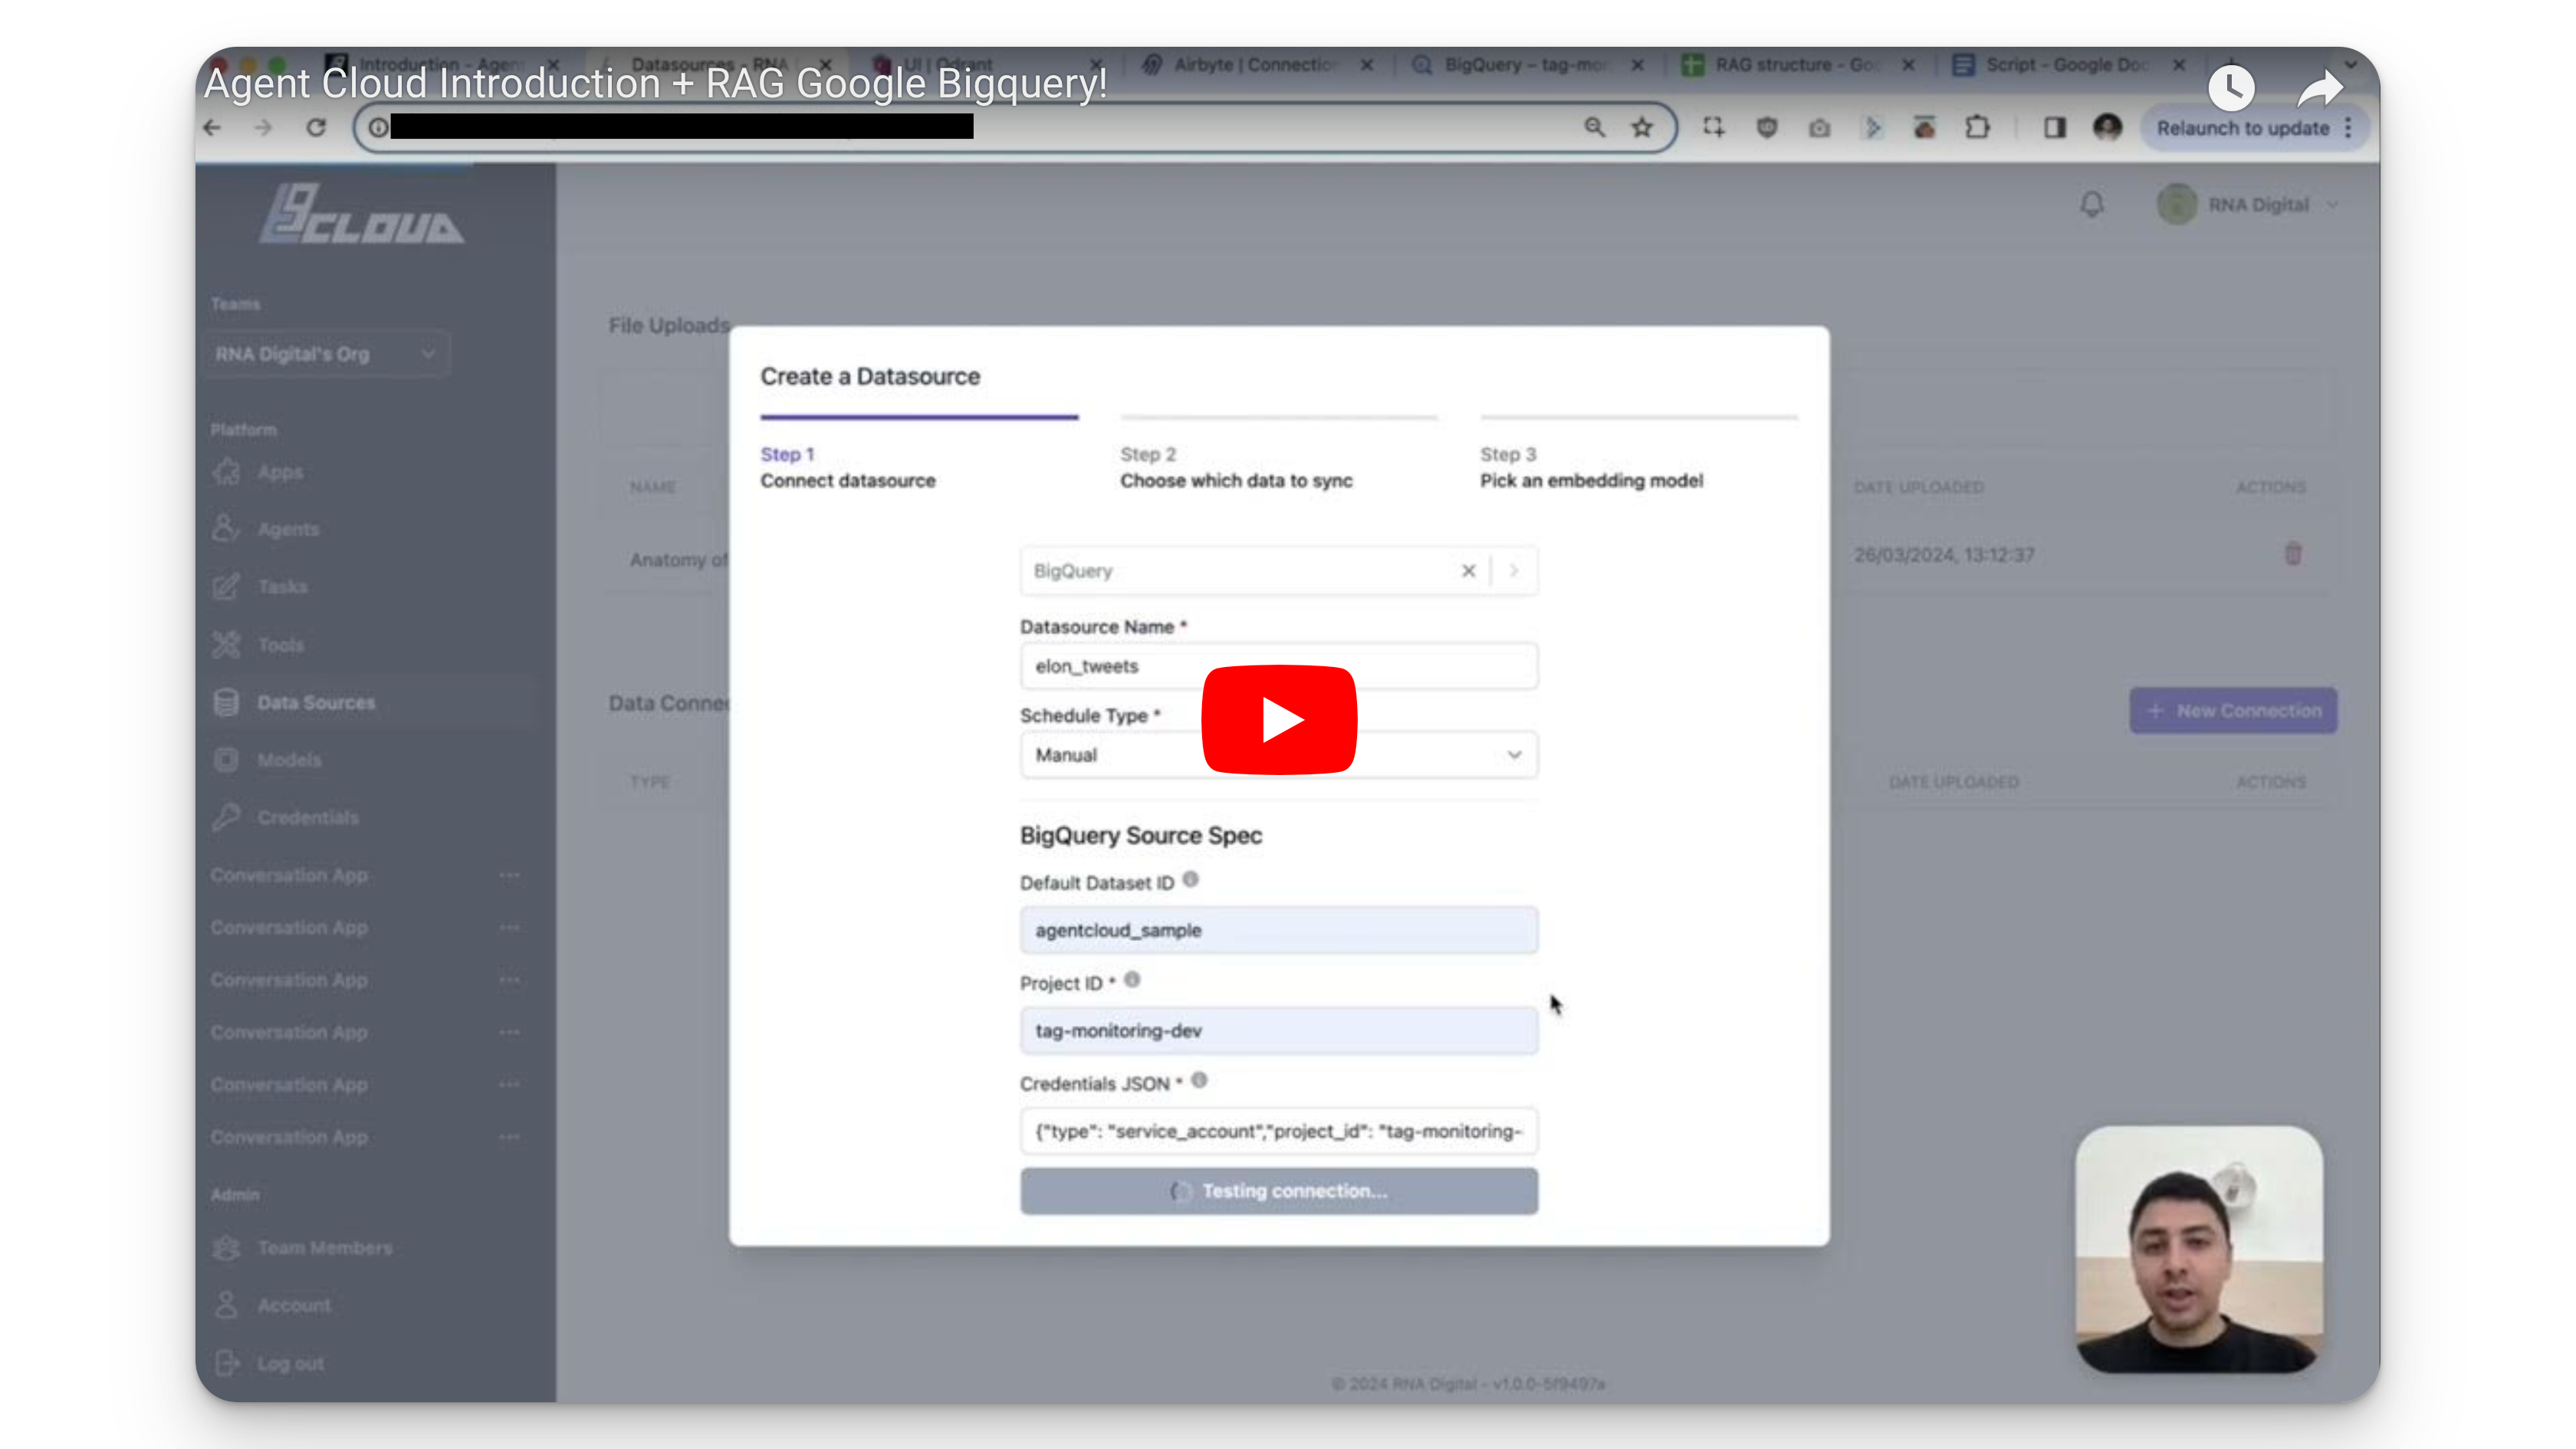Click the Agent Cloud logo in sidebar
This screenshot has width=2576, height=1449.
[362, 212]
